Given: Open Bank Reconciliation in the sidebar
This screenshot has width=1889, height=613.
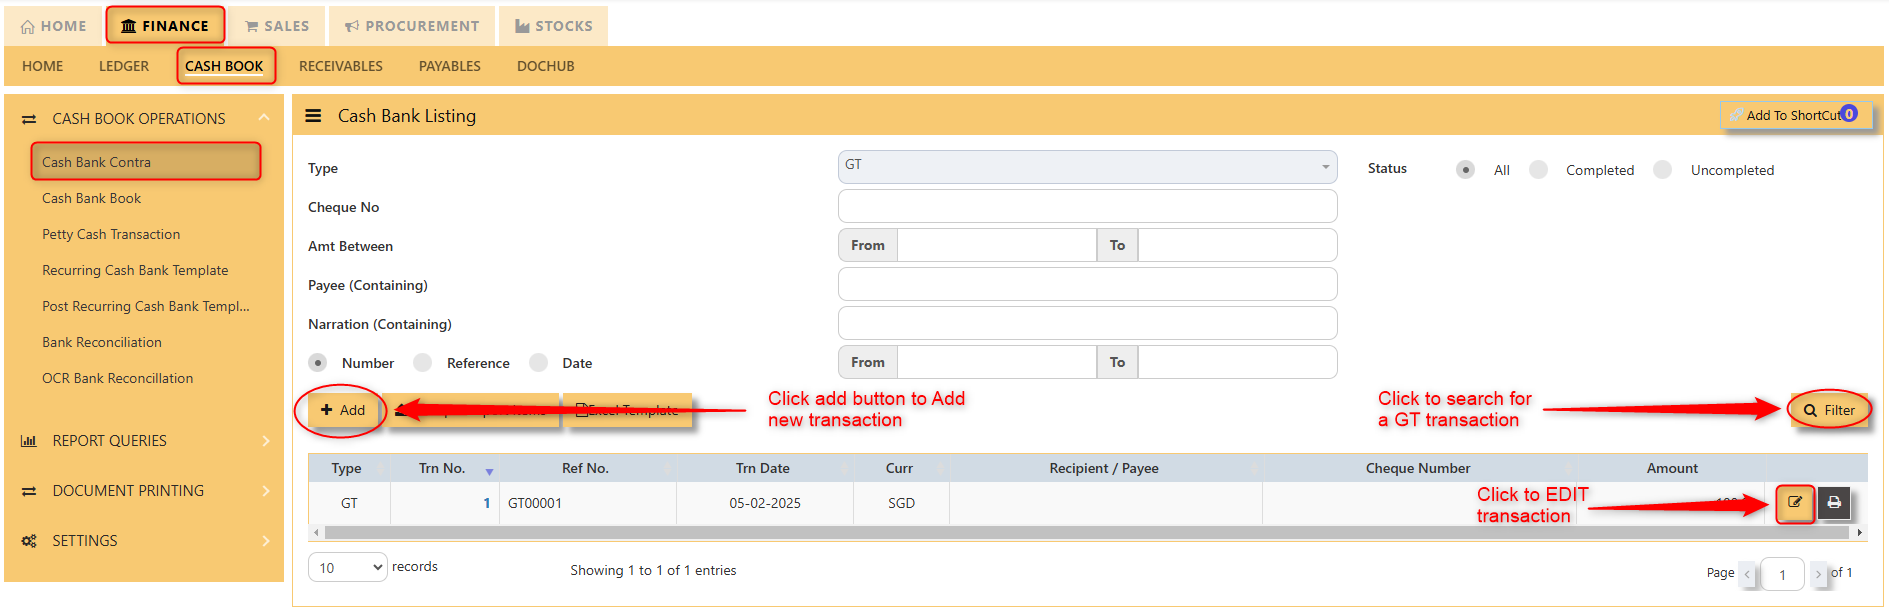Looking at the screenshot, I should click(x=102, y=342).
